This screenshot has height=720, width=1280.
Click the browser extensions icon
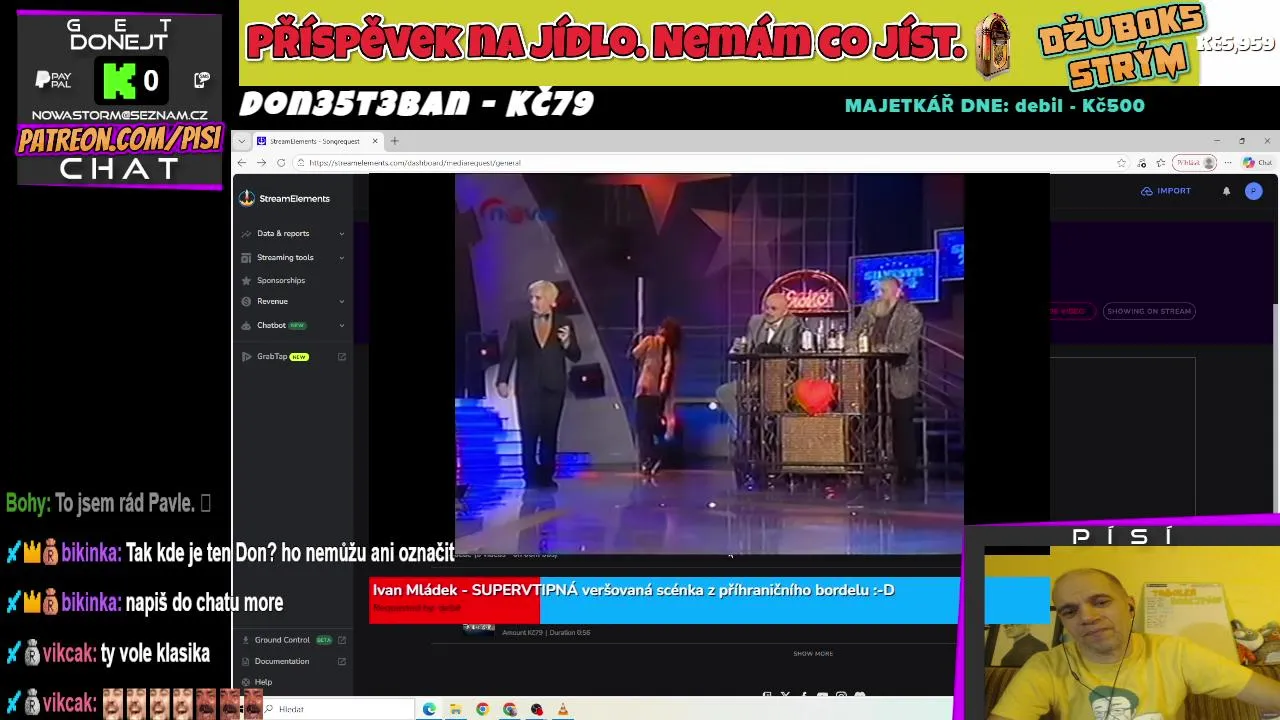click(x=1142, y=163)
